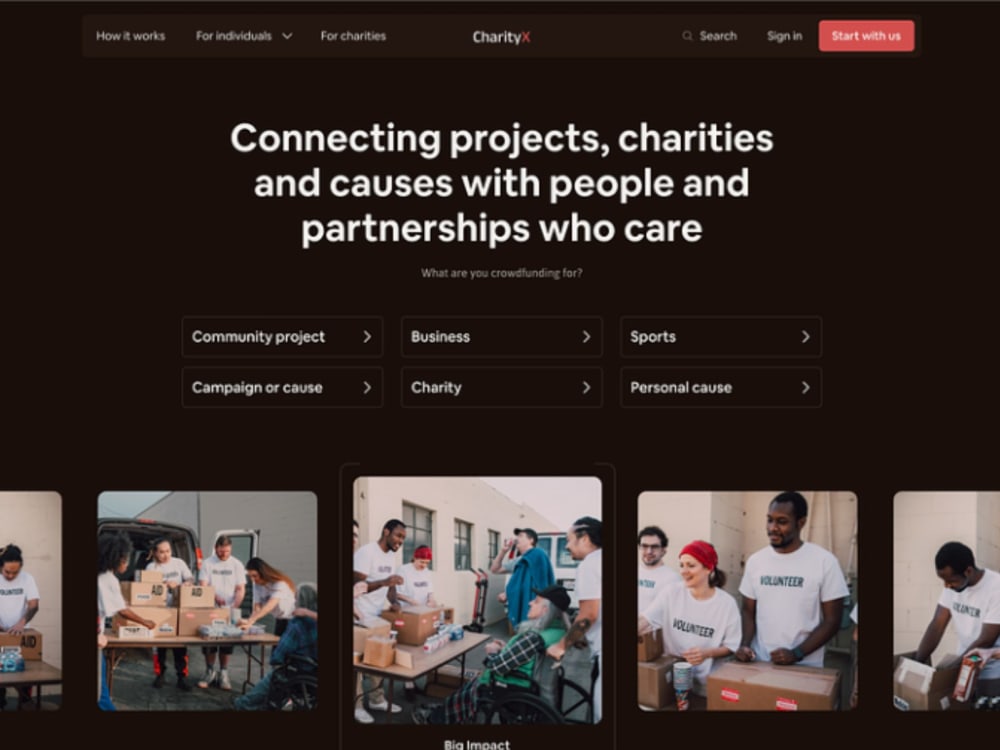1000x750 pixels.
Task: Click the Business category chevron
Action: [x=587, y=337]
